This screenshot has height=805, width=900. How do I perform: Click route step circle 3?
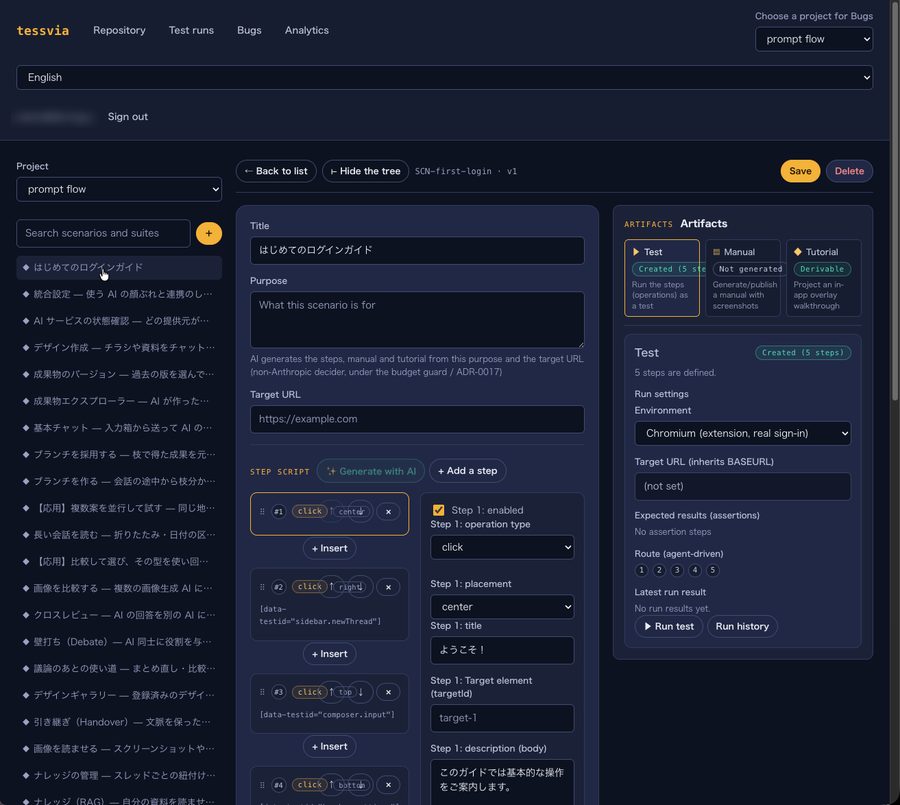click(677, 570)
